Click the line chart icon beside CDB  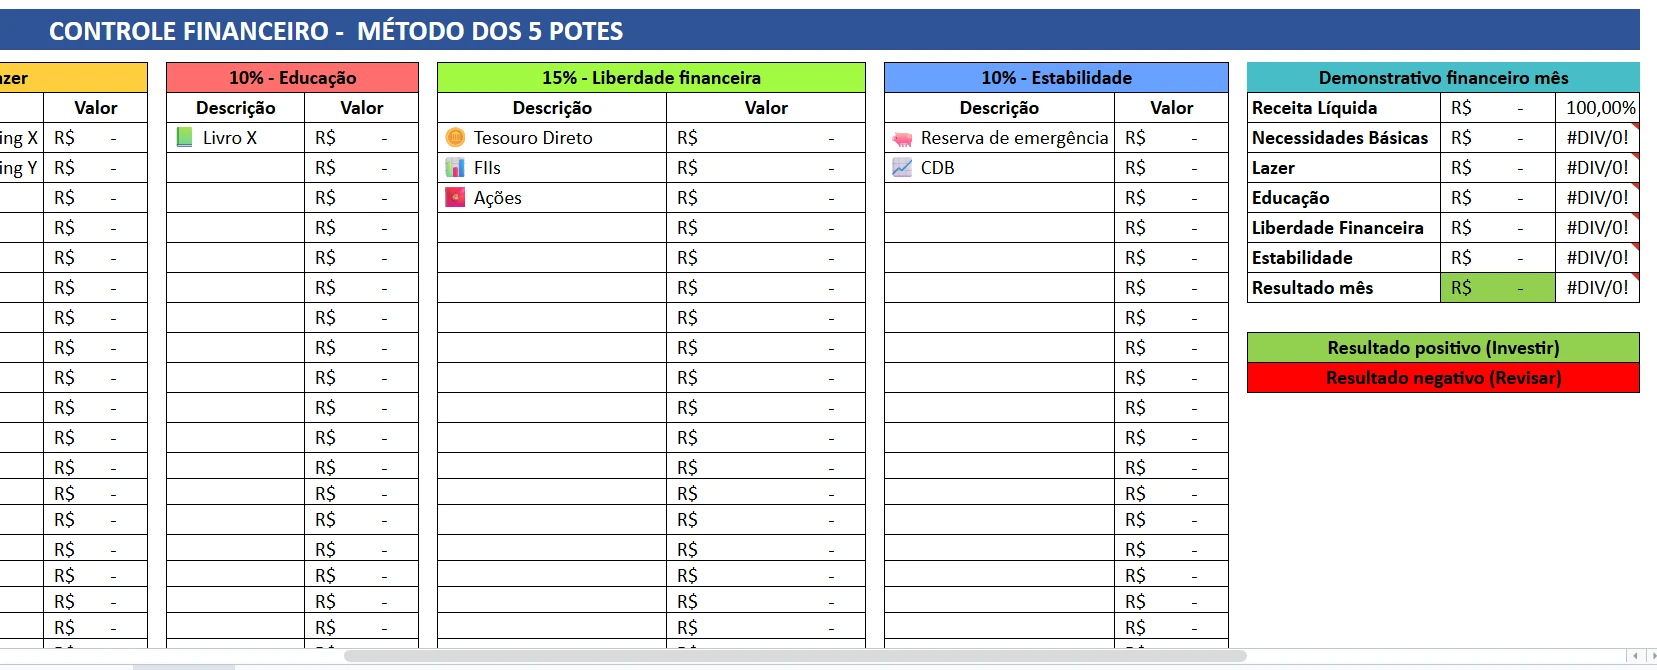(902, 168)
